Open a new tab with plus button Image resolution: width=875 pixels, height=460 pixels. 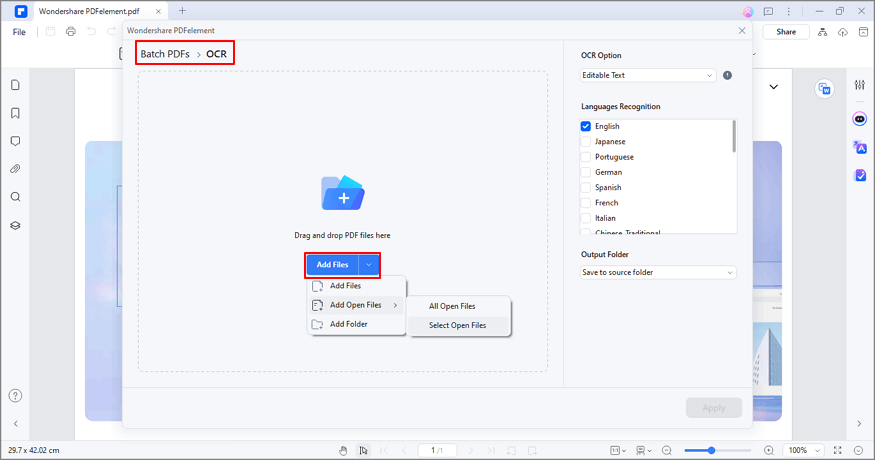click(x=182, y=11)
